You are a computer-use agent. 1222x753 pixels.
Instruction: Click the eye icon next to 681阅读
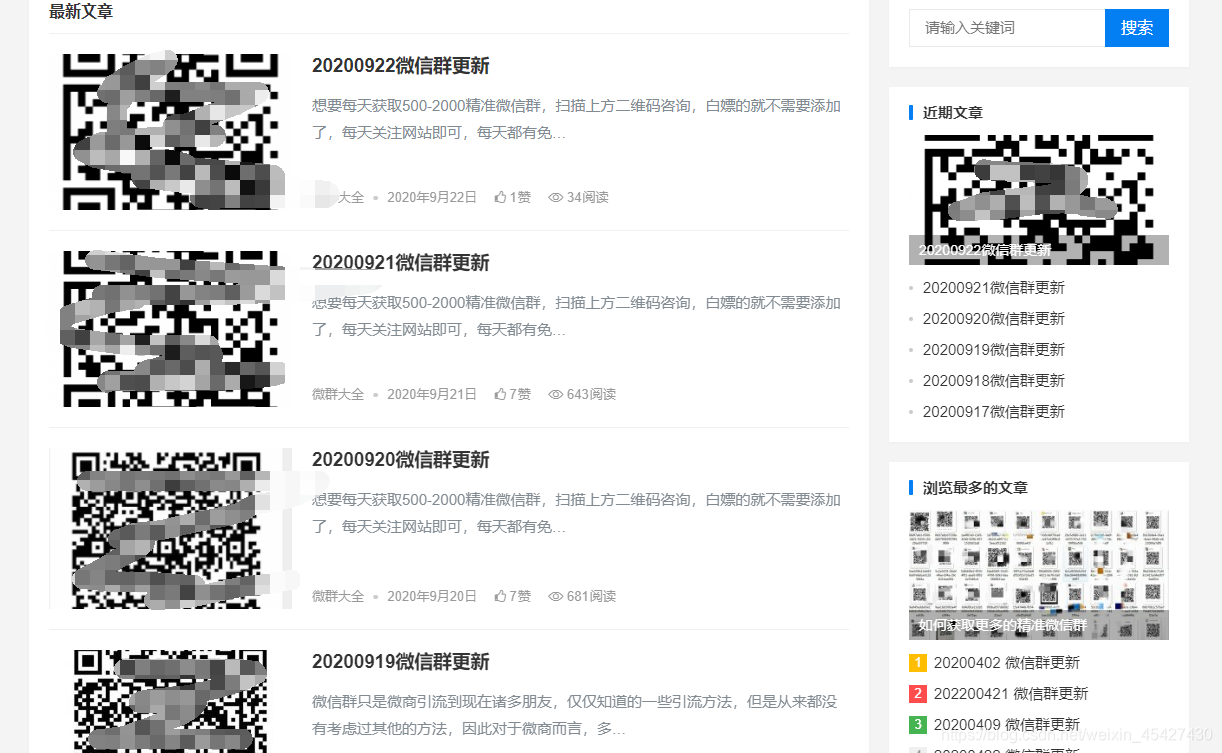pyautogui.click(x=555, y=596)
